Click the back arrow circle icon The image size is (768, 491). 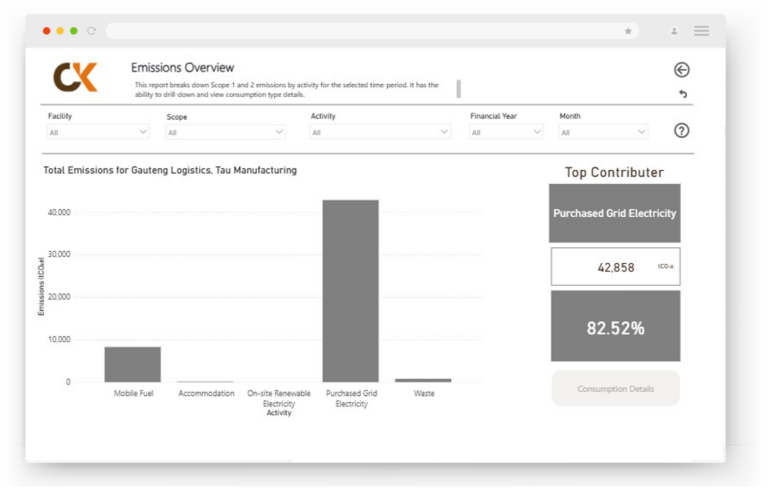(x=681, y=70)
